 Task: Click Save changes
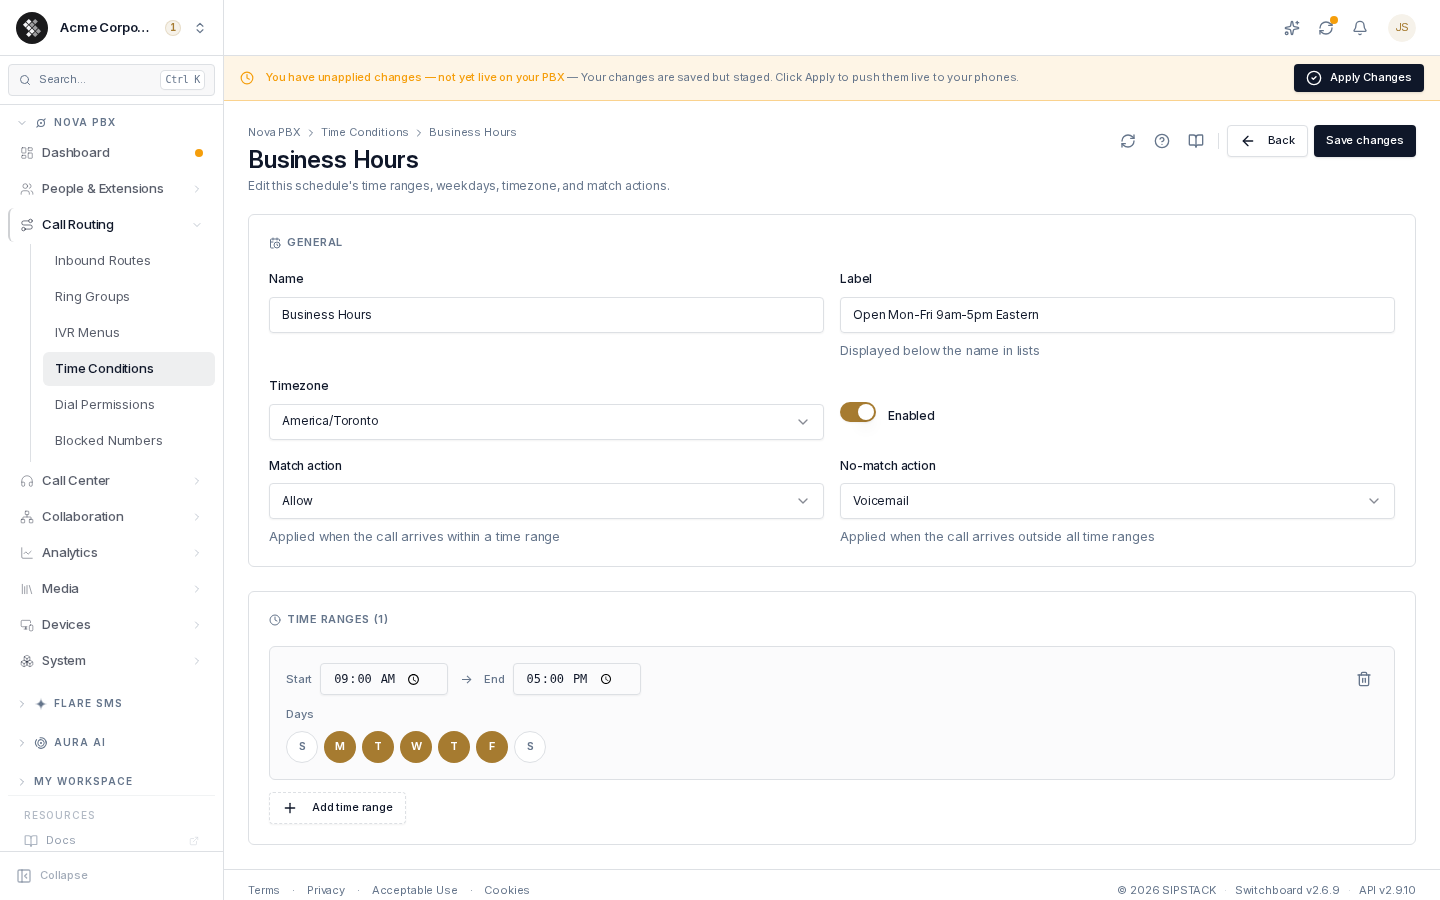[1365, 141]
